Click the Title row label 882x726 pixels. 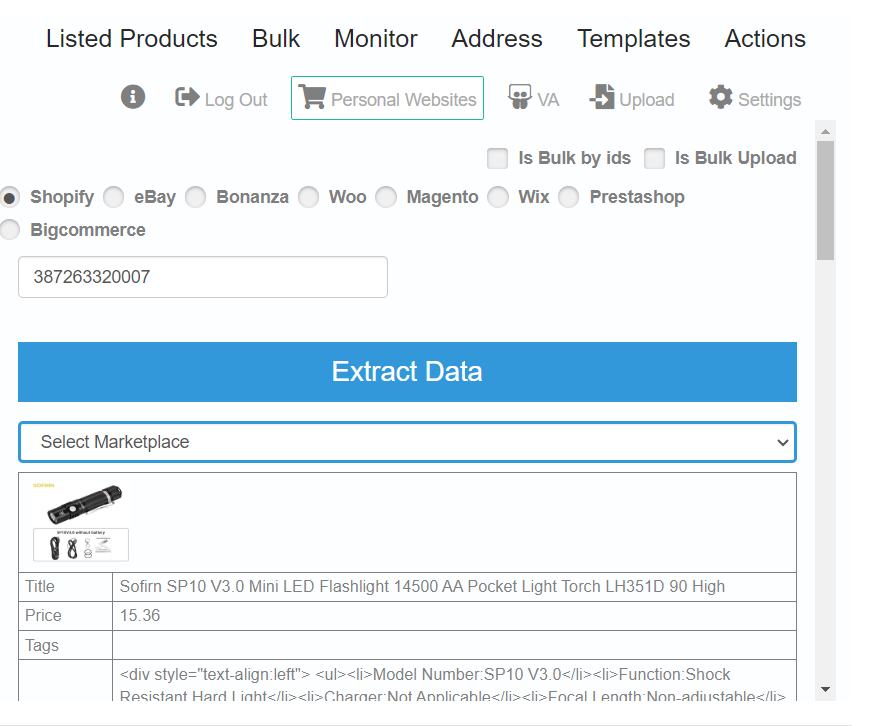pos(40,587)
